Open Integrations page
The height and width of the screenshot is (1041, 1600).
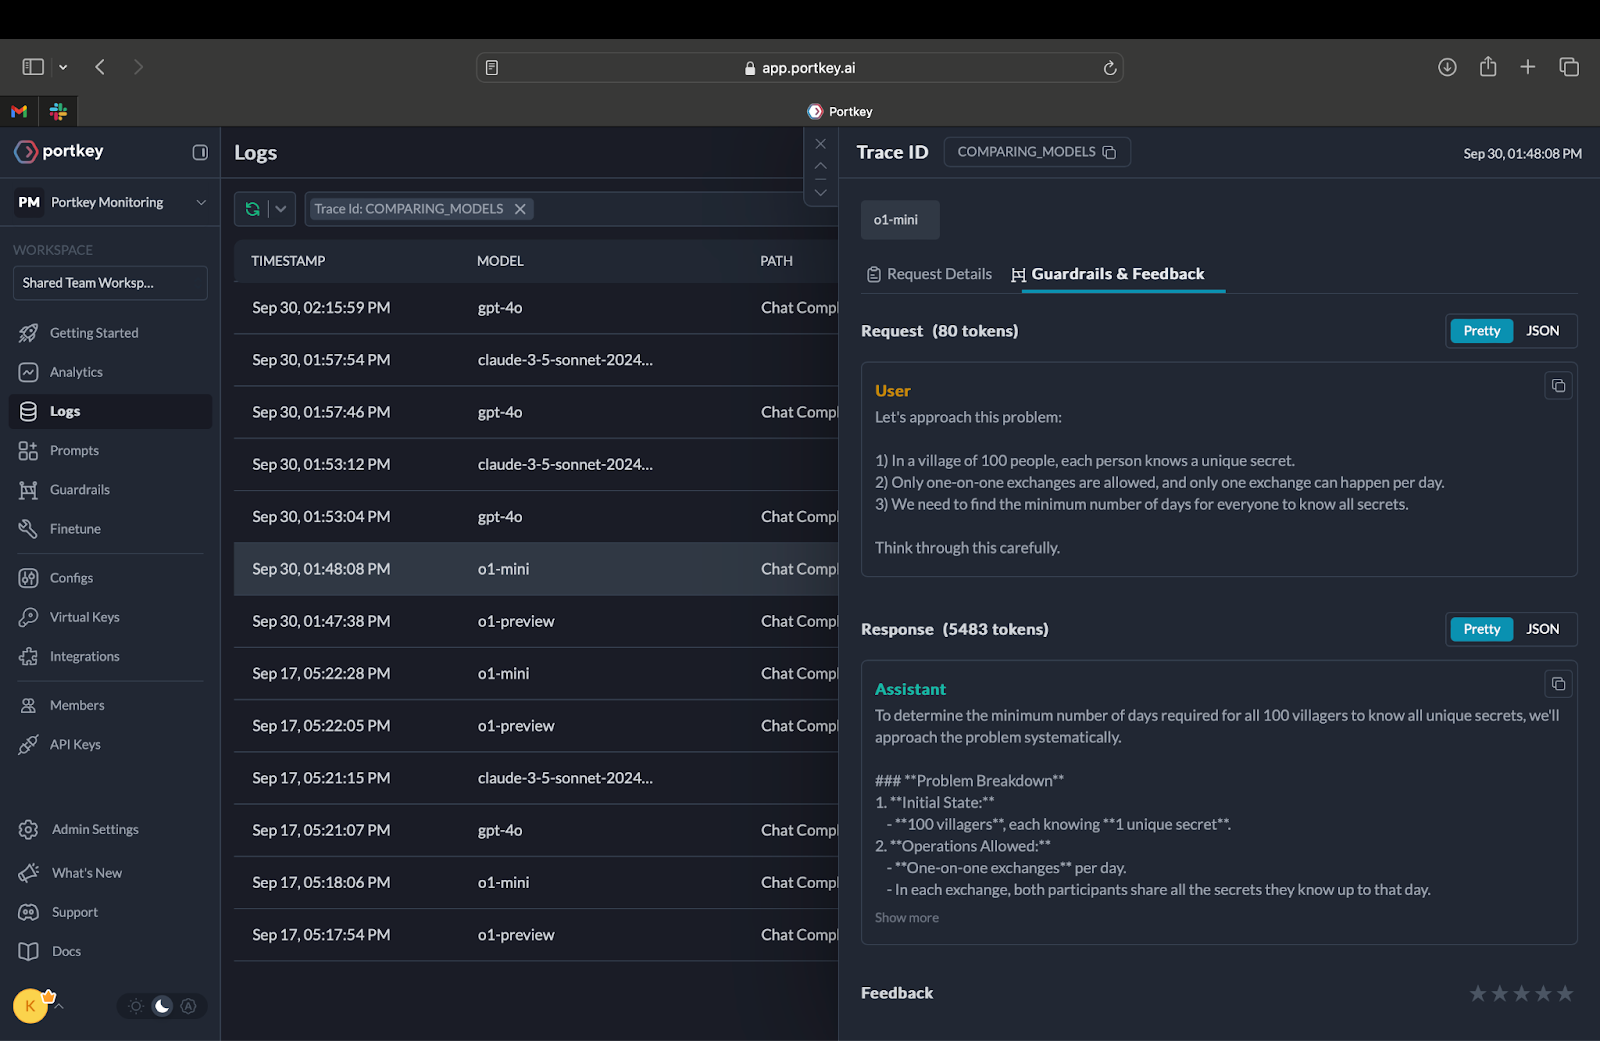110,657
